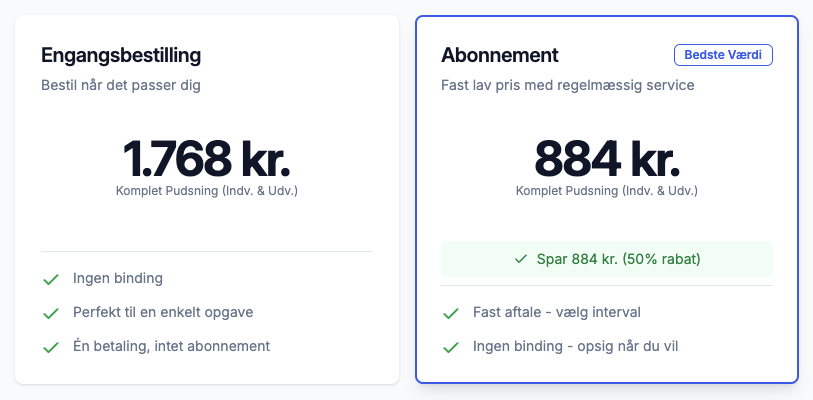
Task: Click the 884 kr. subscription price
Action: [x=607, y=157]
